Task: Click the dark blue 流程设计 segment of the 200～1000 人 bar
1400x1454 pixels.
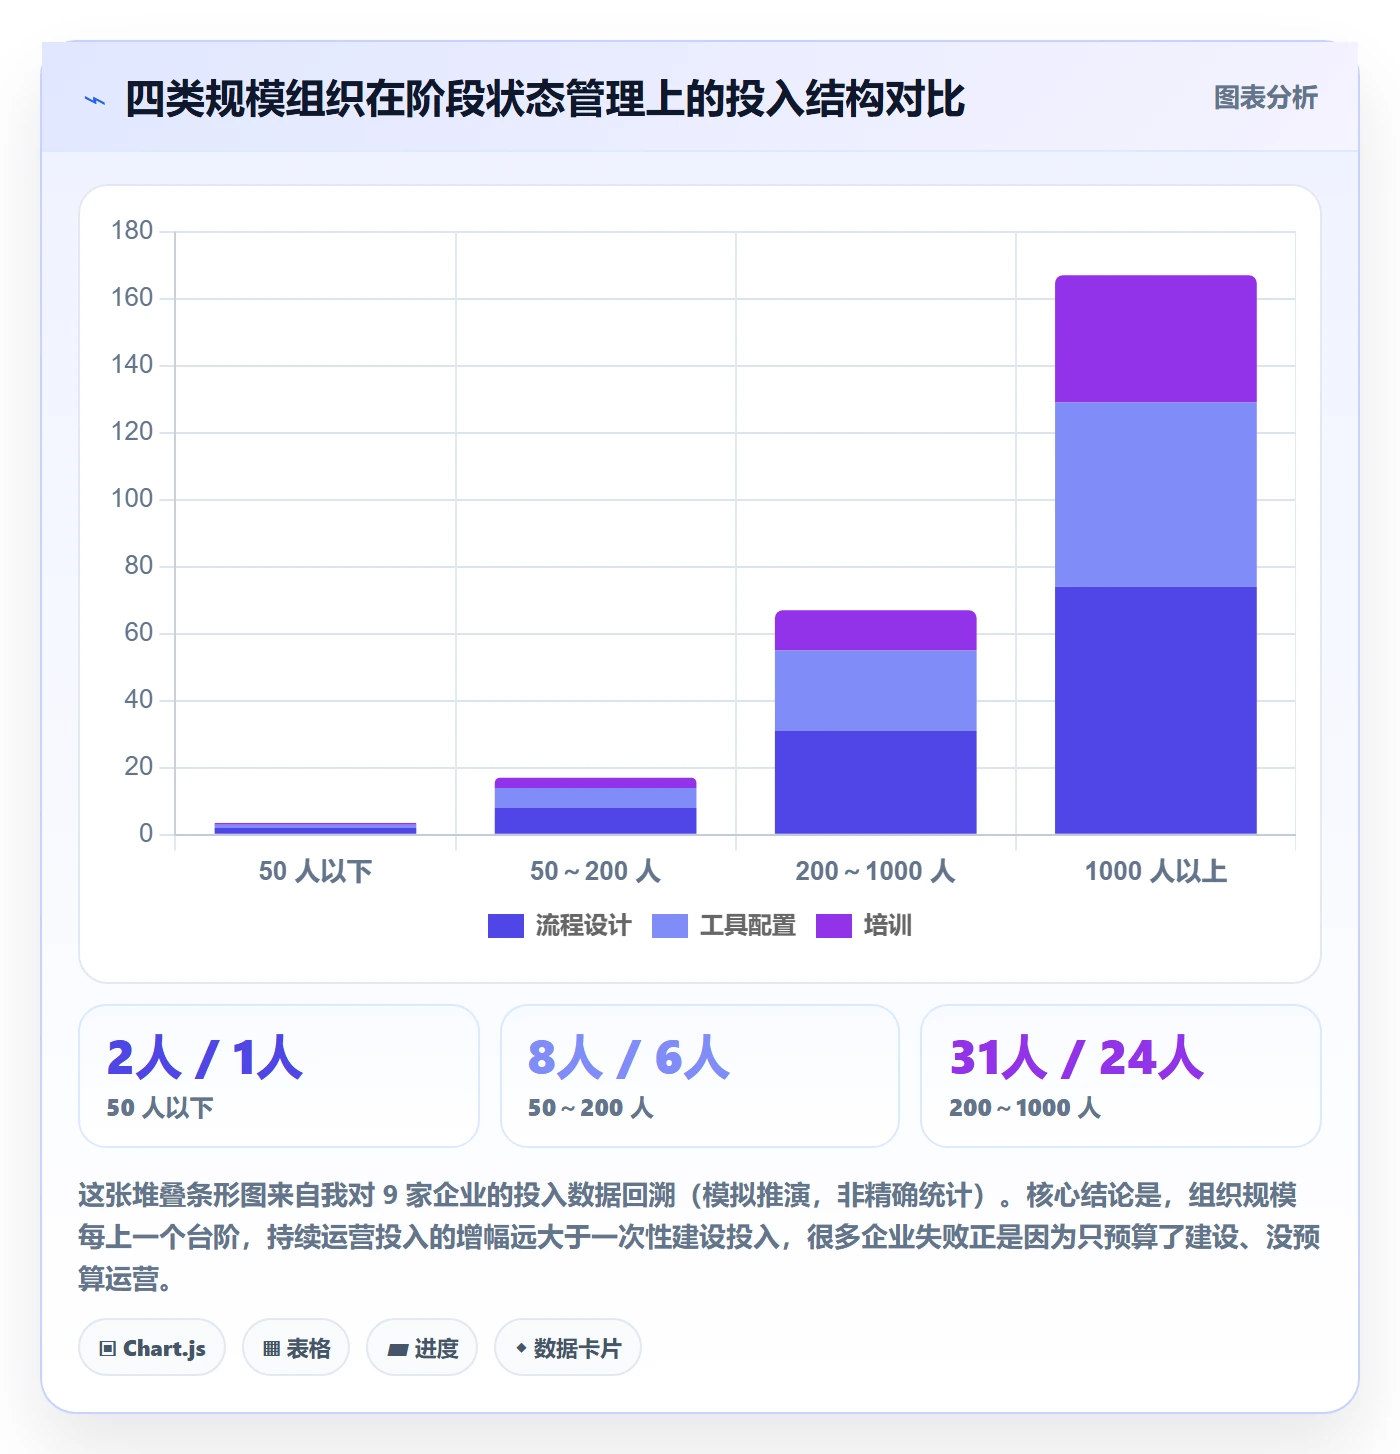Action: 876,782
